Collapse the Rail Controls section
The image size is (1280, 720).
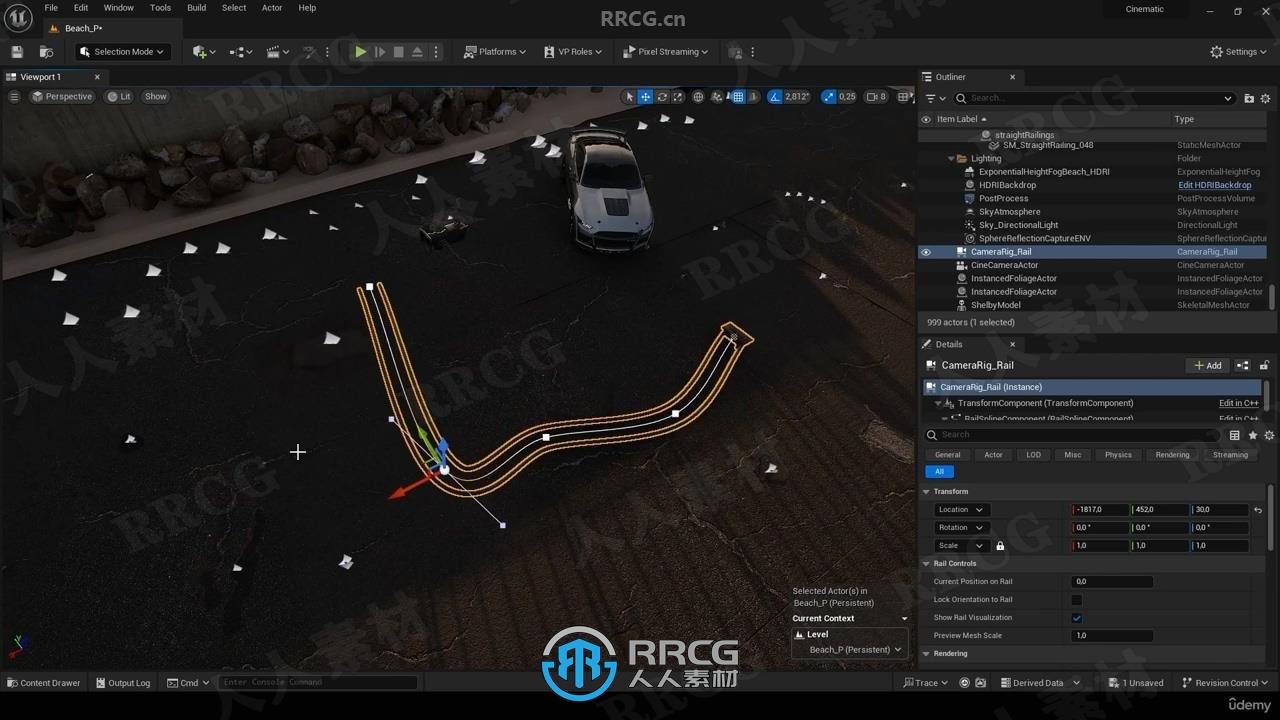(x=927, y=564)
